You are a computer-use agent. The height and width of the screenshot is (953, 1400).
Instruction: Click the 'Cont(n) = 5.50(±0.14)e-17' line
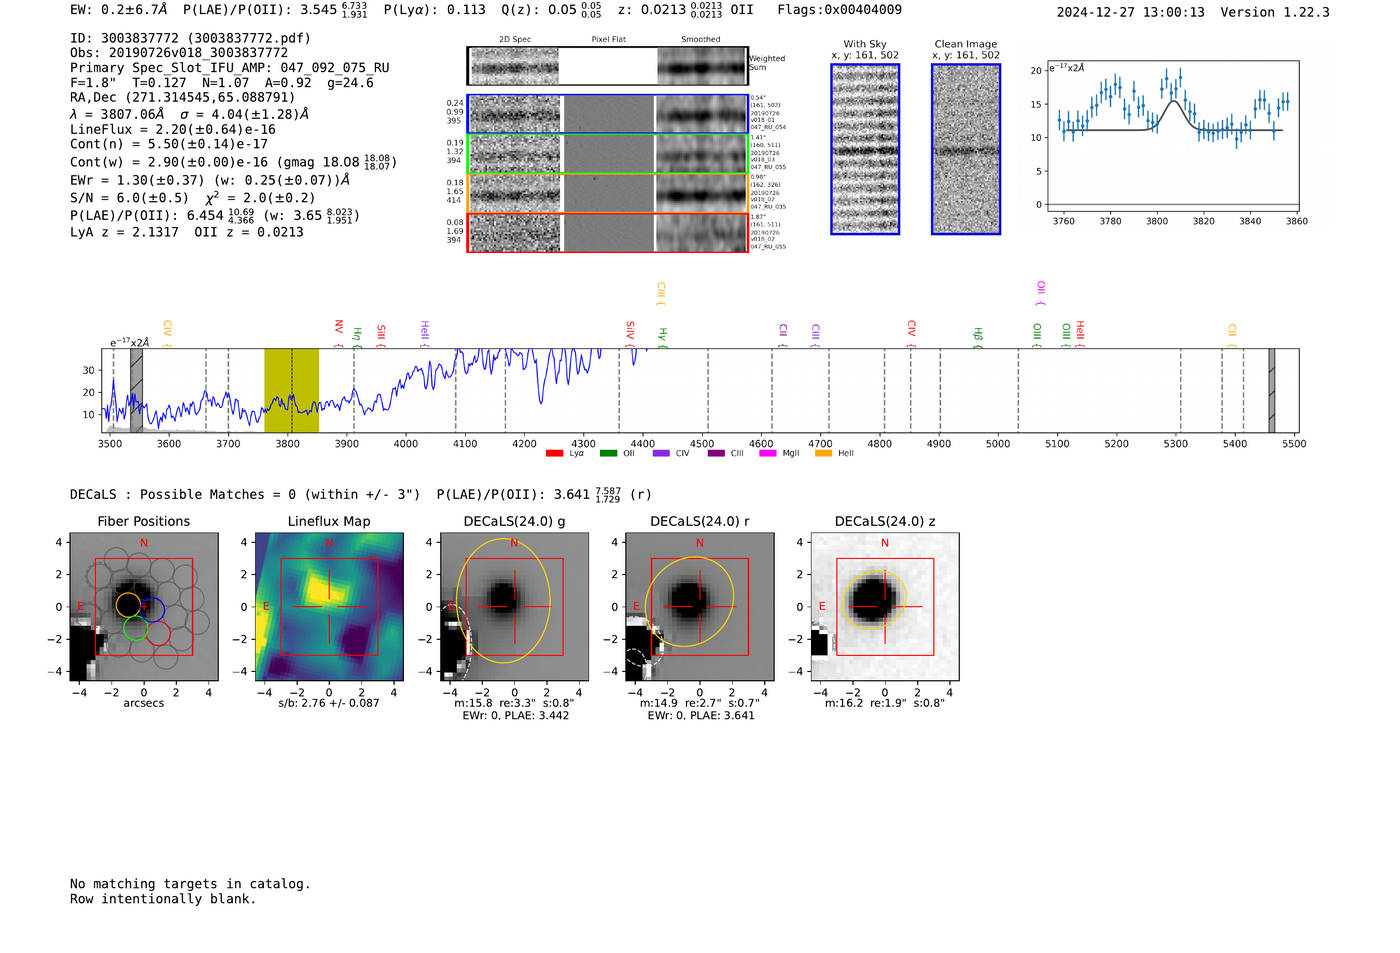(169, 144)
